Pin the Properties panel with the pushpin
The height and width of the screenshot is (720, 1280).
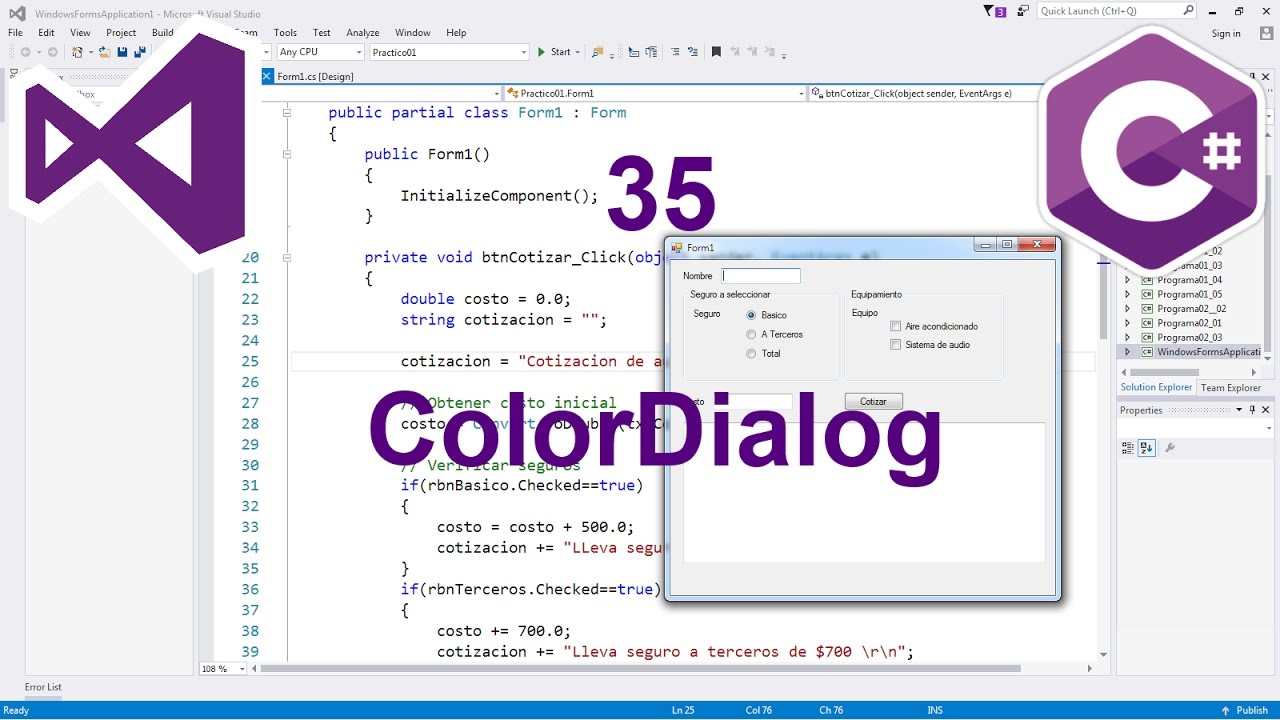pos(1252,410)
